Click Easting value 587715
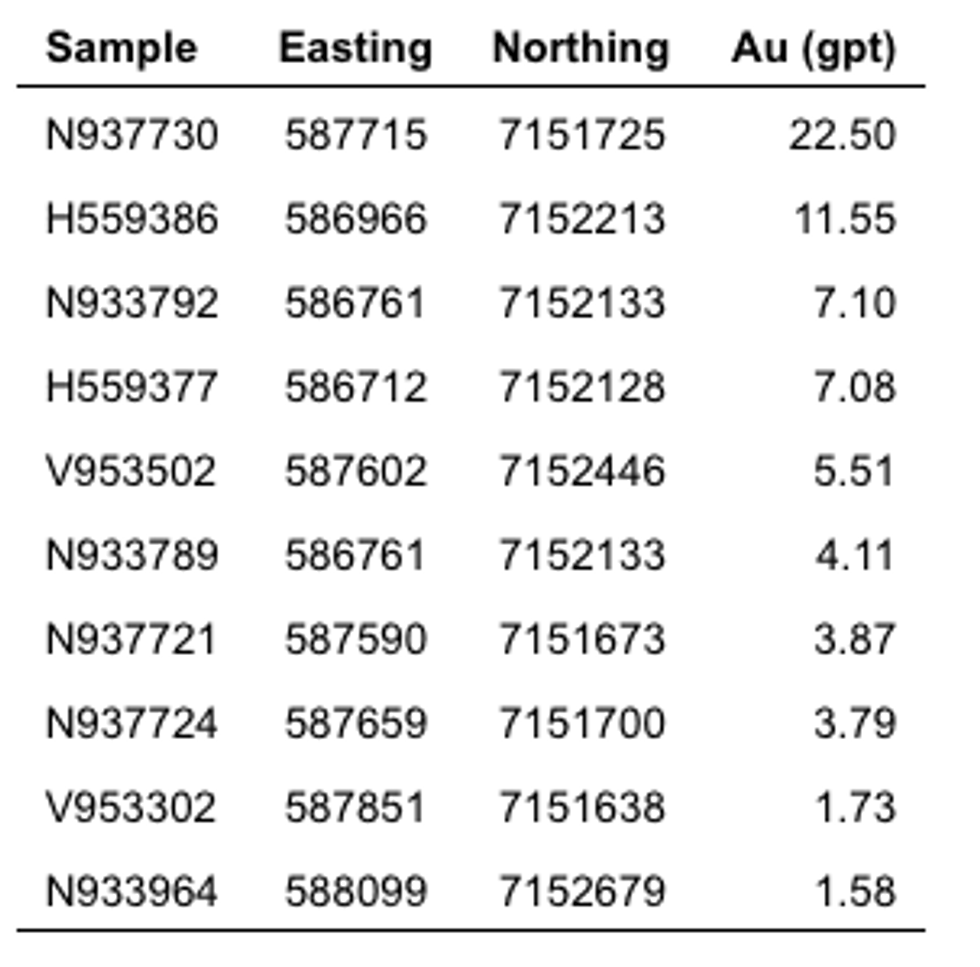The image size is (980, 967). 355,135
